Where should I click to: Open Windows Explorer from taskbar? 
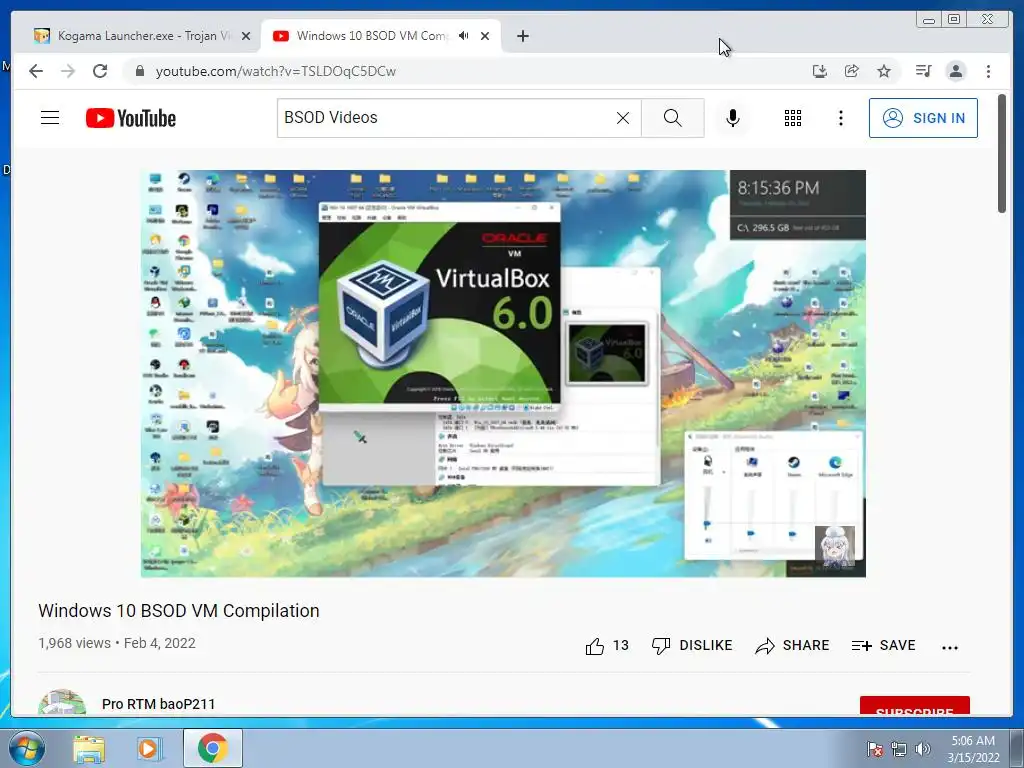89,748
